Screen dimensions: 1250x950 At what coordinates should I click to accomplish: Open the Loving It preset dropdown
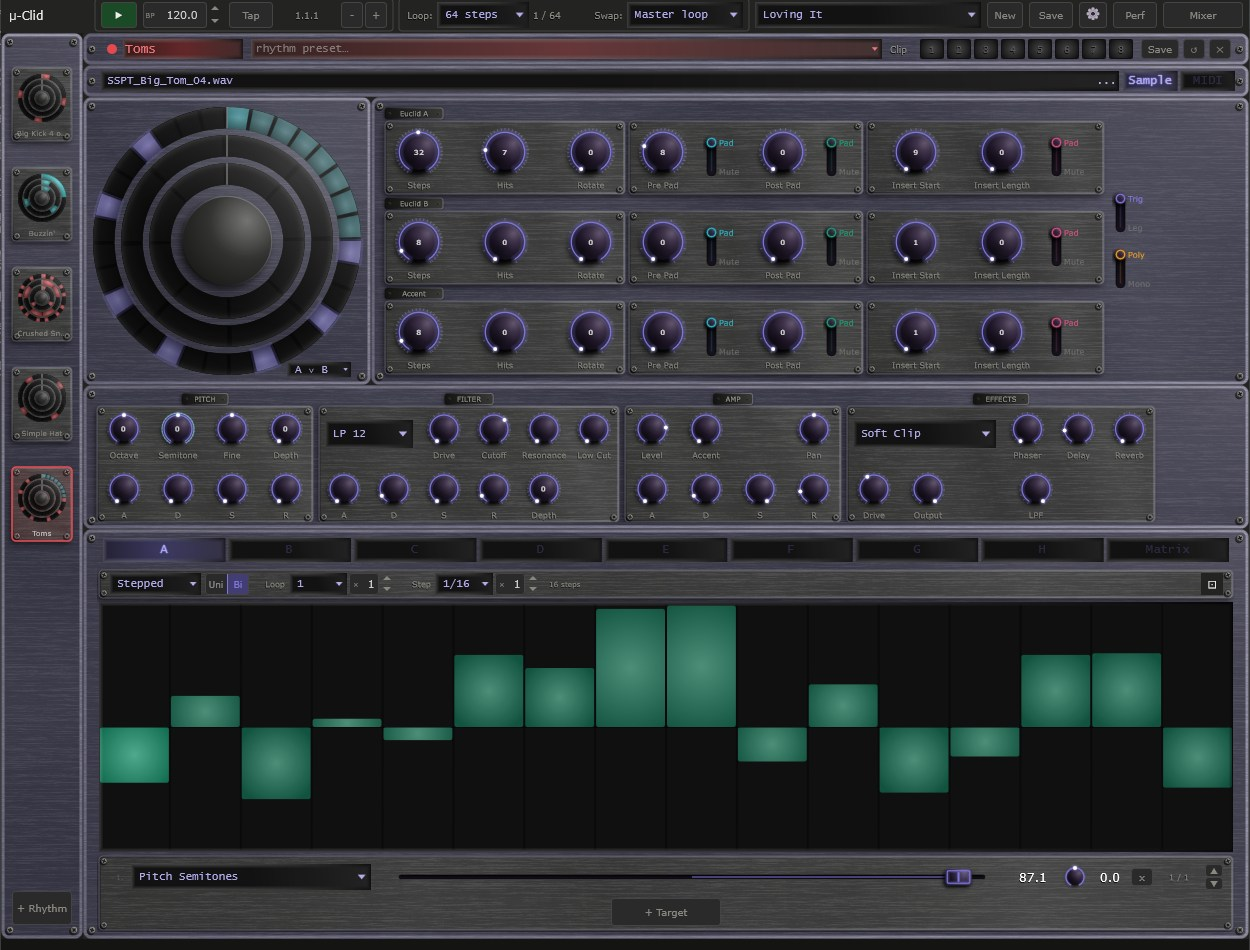(x=868, y=15)
